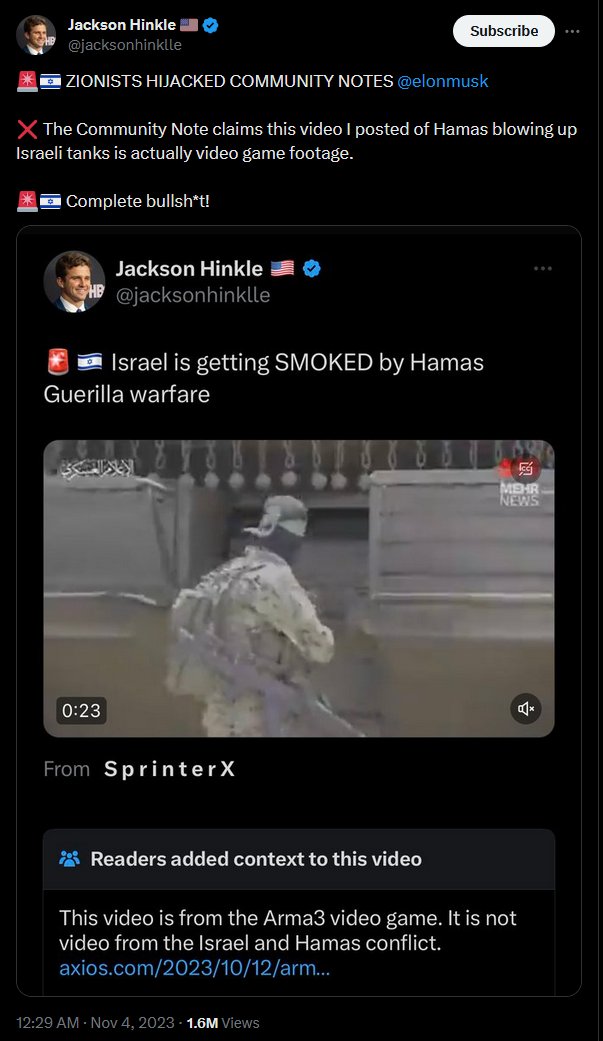Click the community notes people icon
This screenshot has width=603, height=1041.
click(x=69, y=858)
